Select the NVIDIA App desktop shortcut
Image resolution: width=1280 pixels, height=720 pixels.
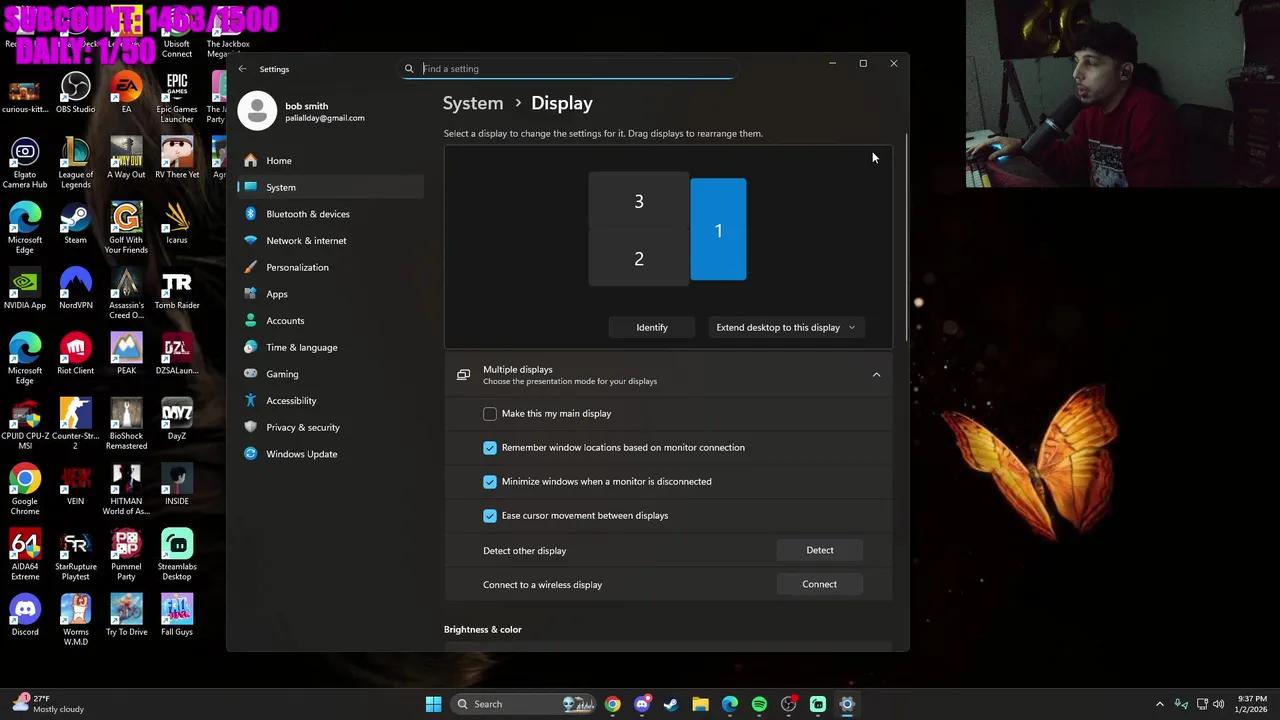[25, 289]
